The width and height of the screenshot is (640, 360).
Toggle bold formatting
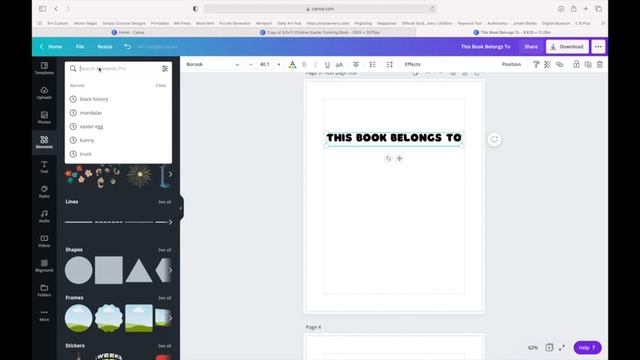point(304,64)
